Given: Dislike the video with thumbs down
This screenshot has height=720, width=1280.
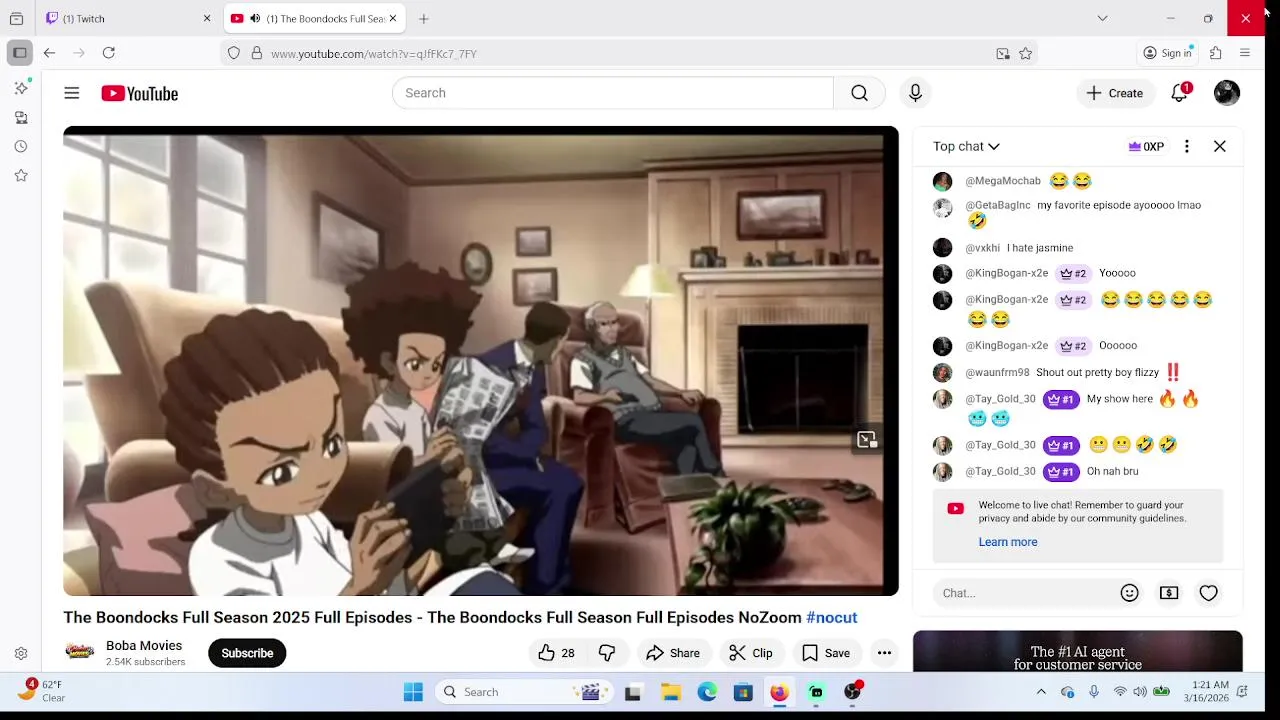Looking at the screenshot, I should (607, 653).
